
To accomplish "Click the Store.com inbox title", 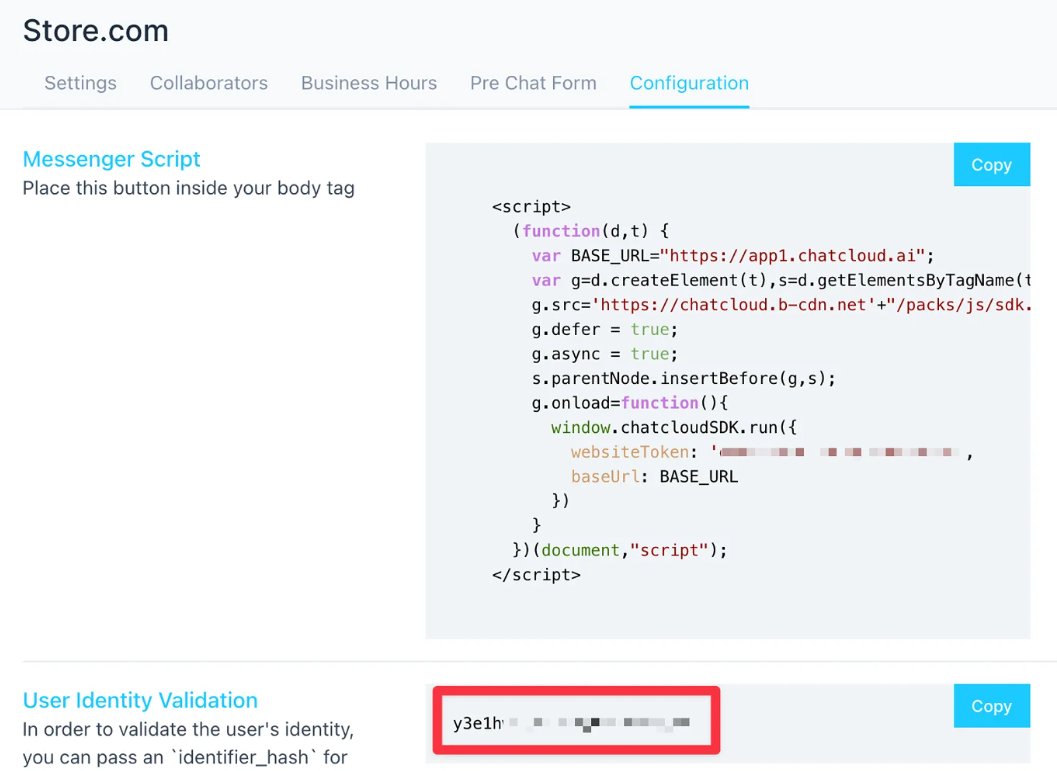I will coord(95,31).
